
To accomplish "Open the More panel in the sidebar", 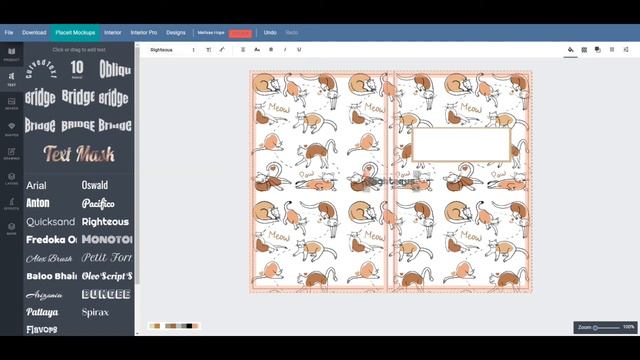I will click(x=11, y=229).
